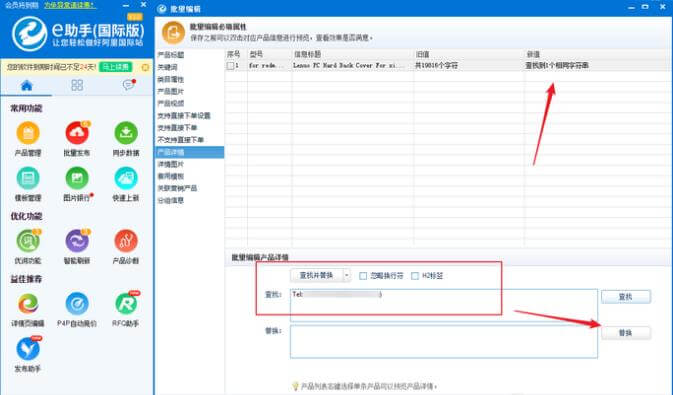Launch the RFQ助手 icon
Image resolution: width=673 pixels, height=395 pixels.
tap(126, 304)
